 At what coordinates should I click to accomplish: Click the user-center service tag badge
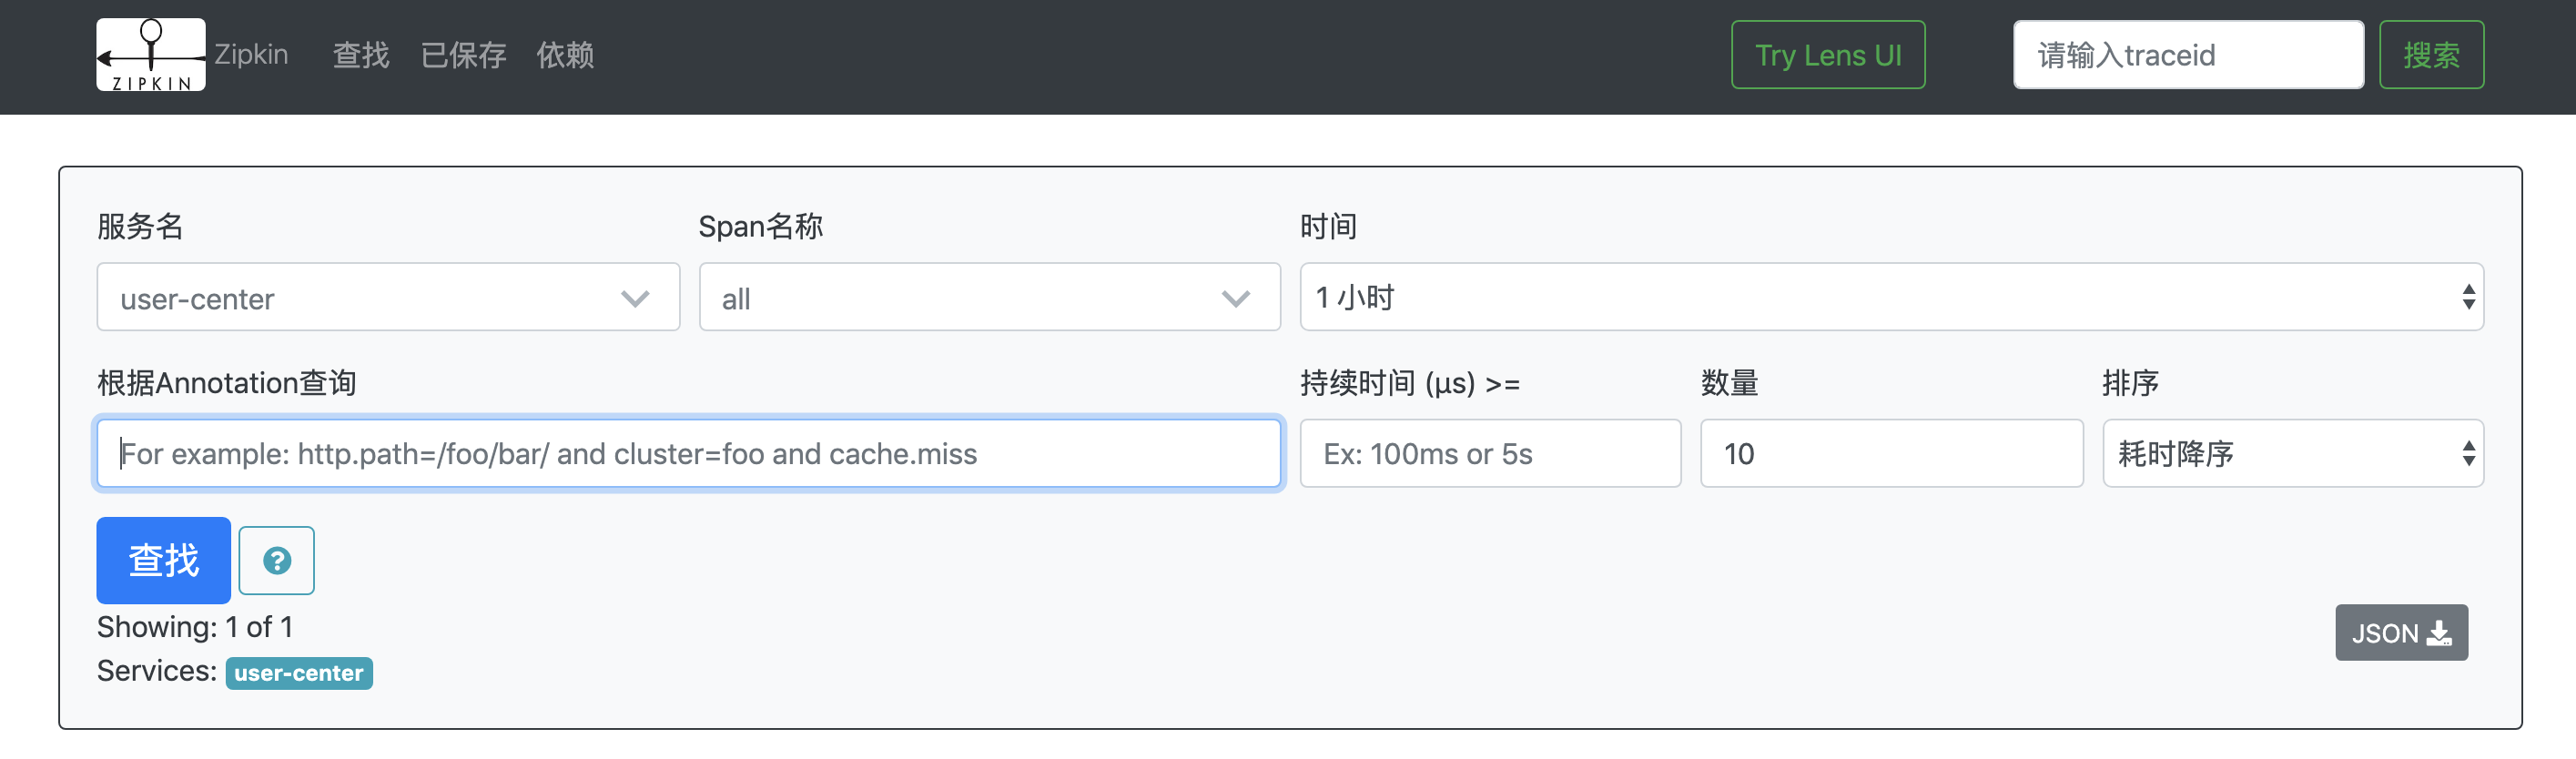299,673
